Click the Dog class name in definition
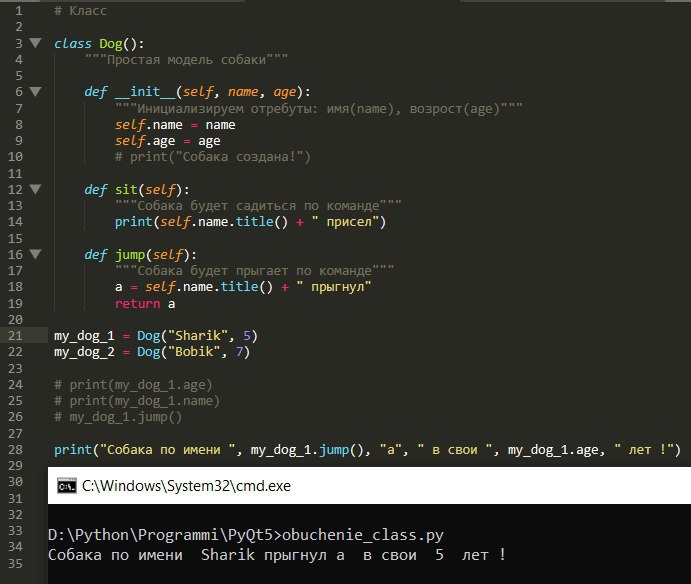The height and width of the screenshot is (584, 691). pyautogui.click(x=111, y=44)
